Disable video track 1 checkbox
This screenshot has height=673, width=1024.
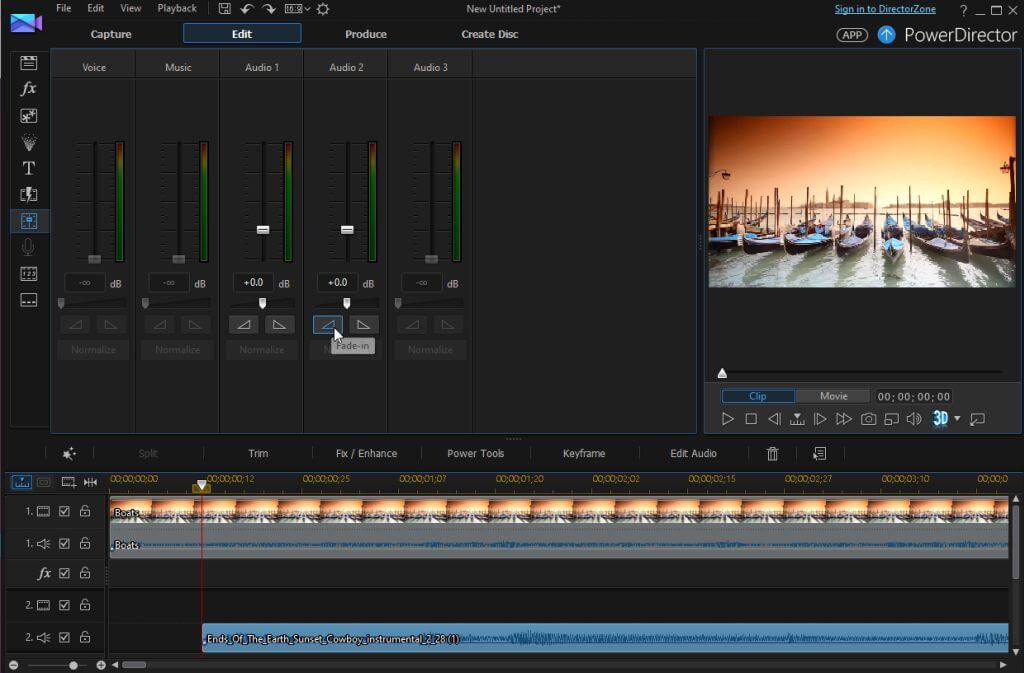pos(65,512)
